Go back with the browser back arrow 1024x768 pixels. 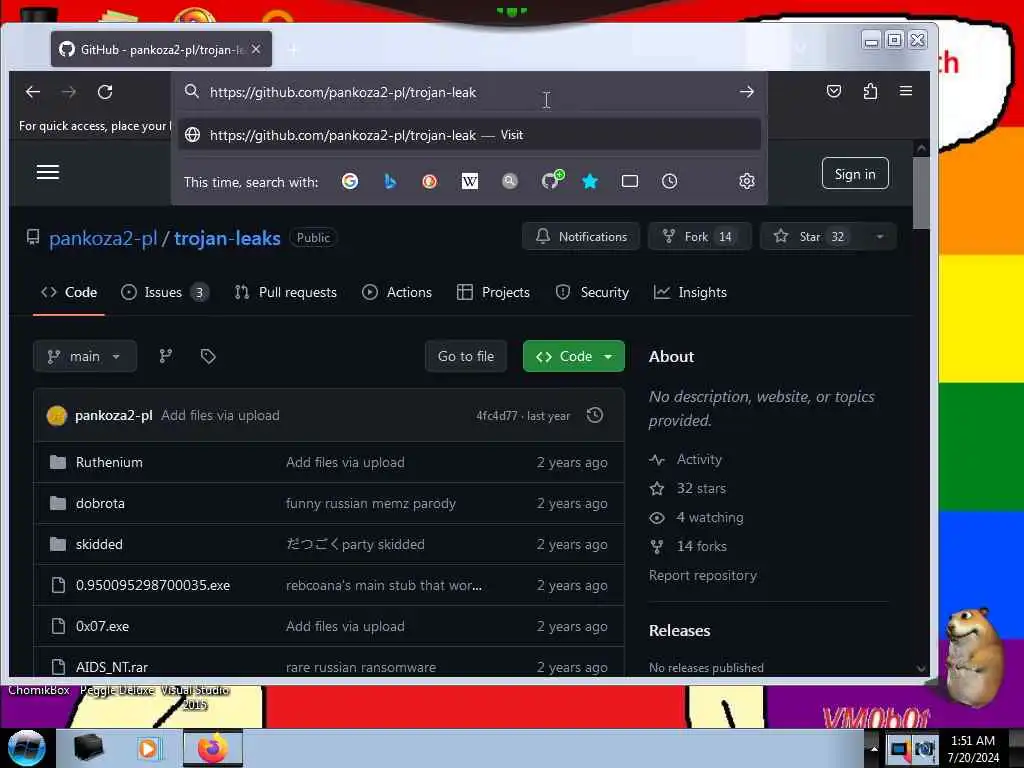click(x=33, y=92)
